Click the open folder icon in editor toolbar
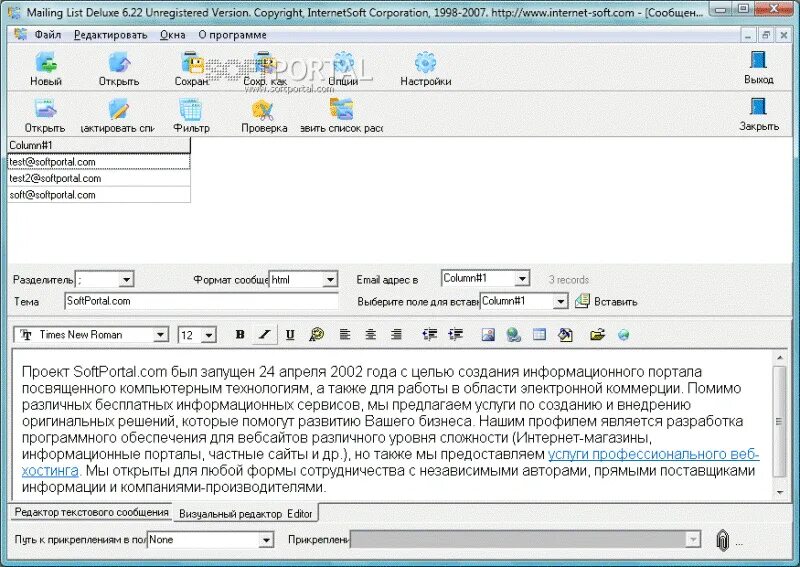Image resolution: width=800 pixels, height=567 pixels. pyautogui.click(x=597, y=335)
